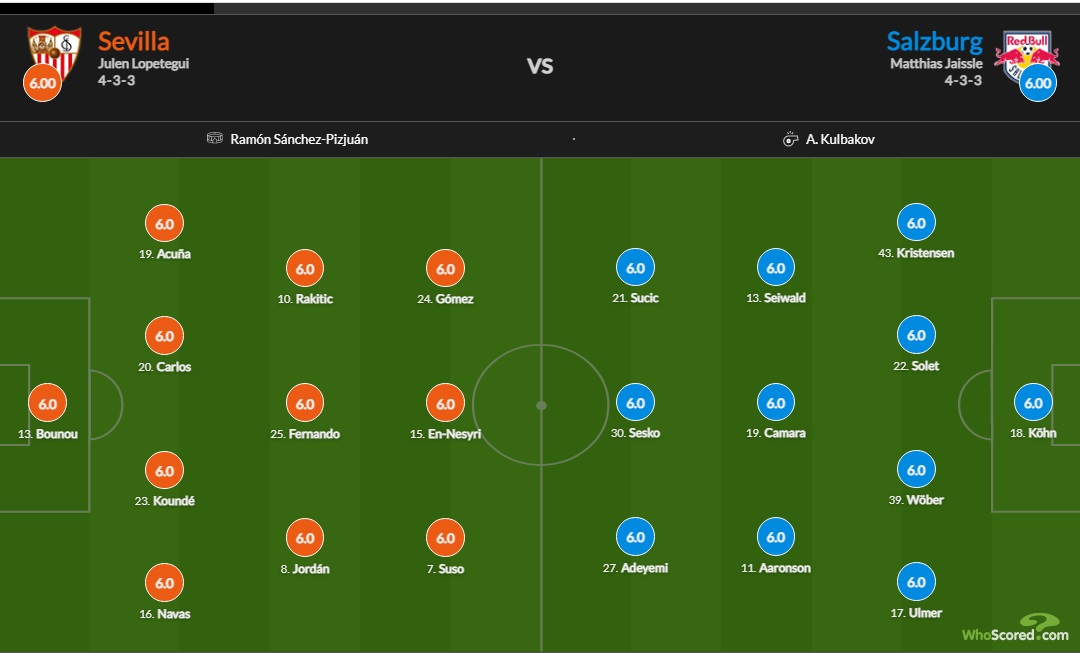Click the Adeyemi player name

[644, 568]
